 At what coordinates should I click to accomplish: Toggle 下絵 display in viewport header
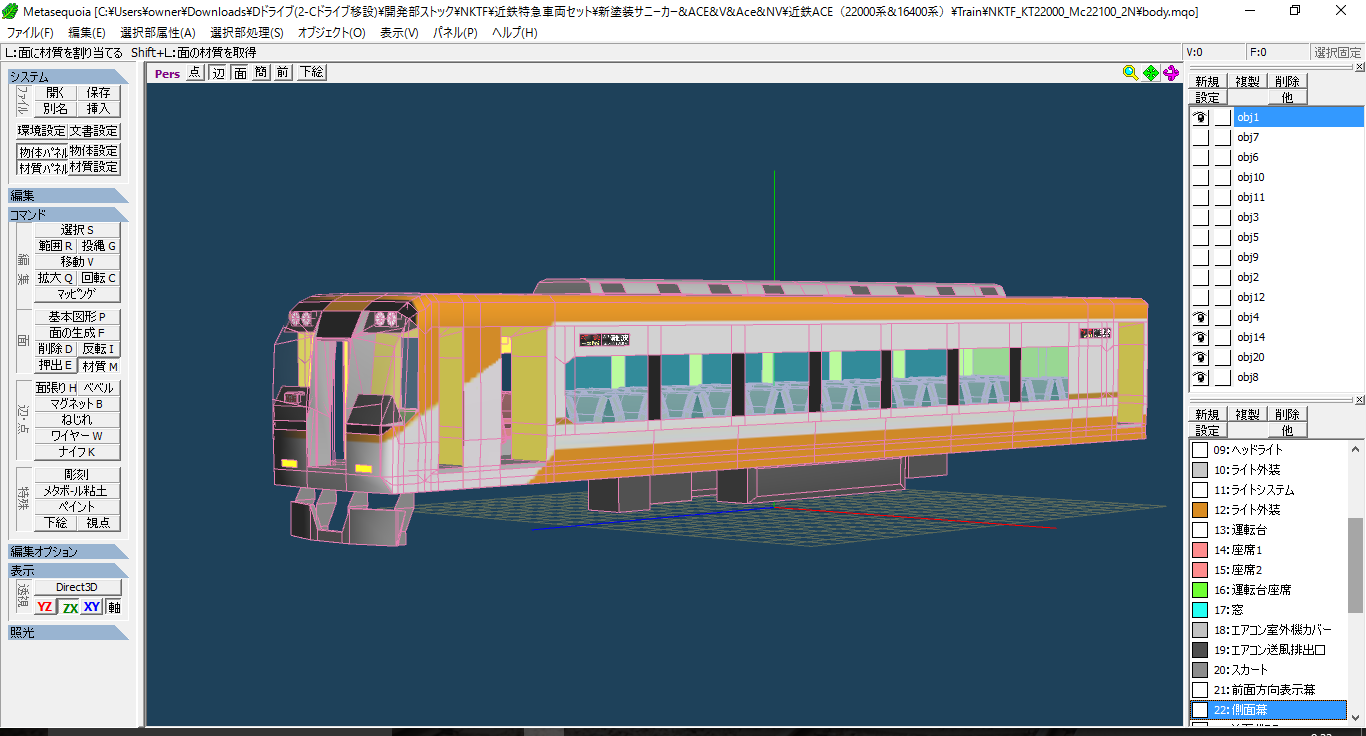point(311,72)
